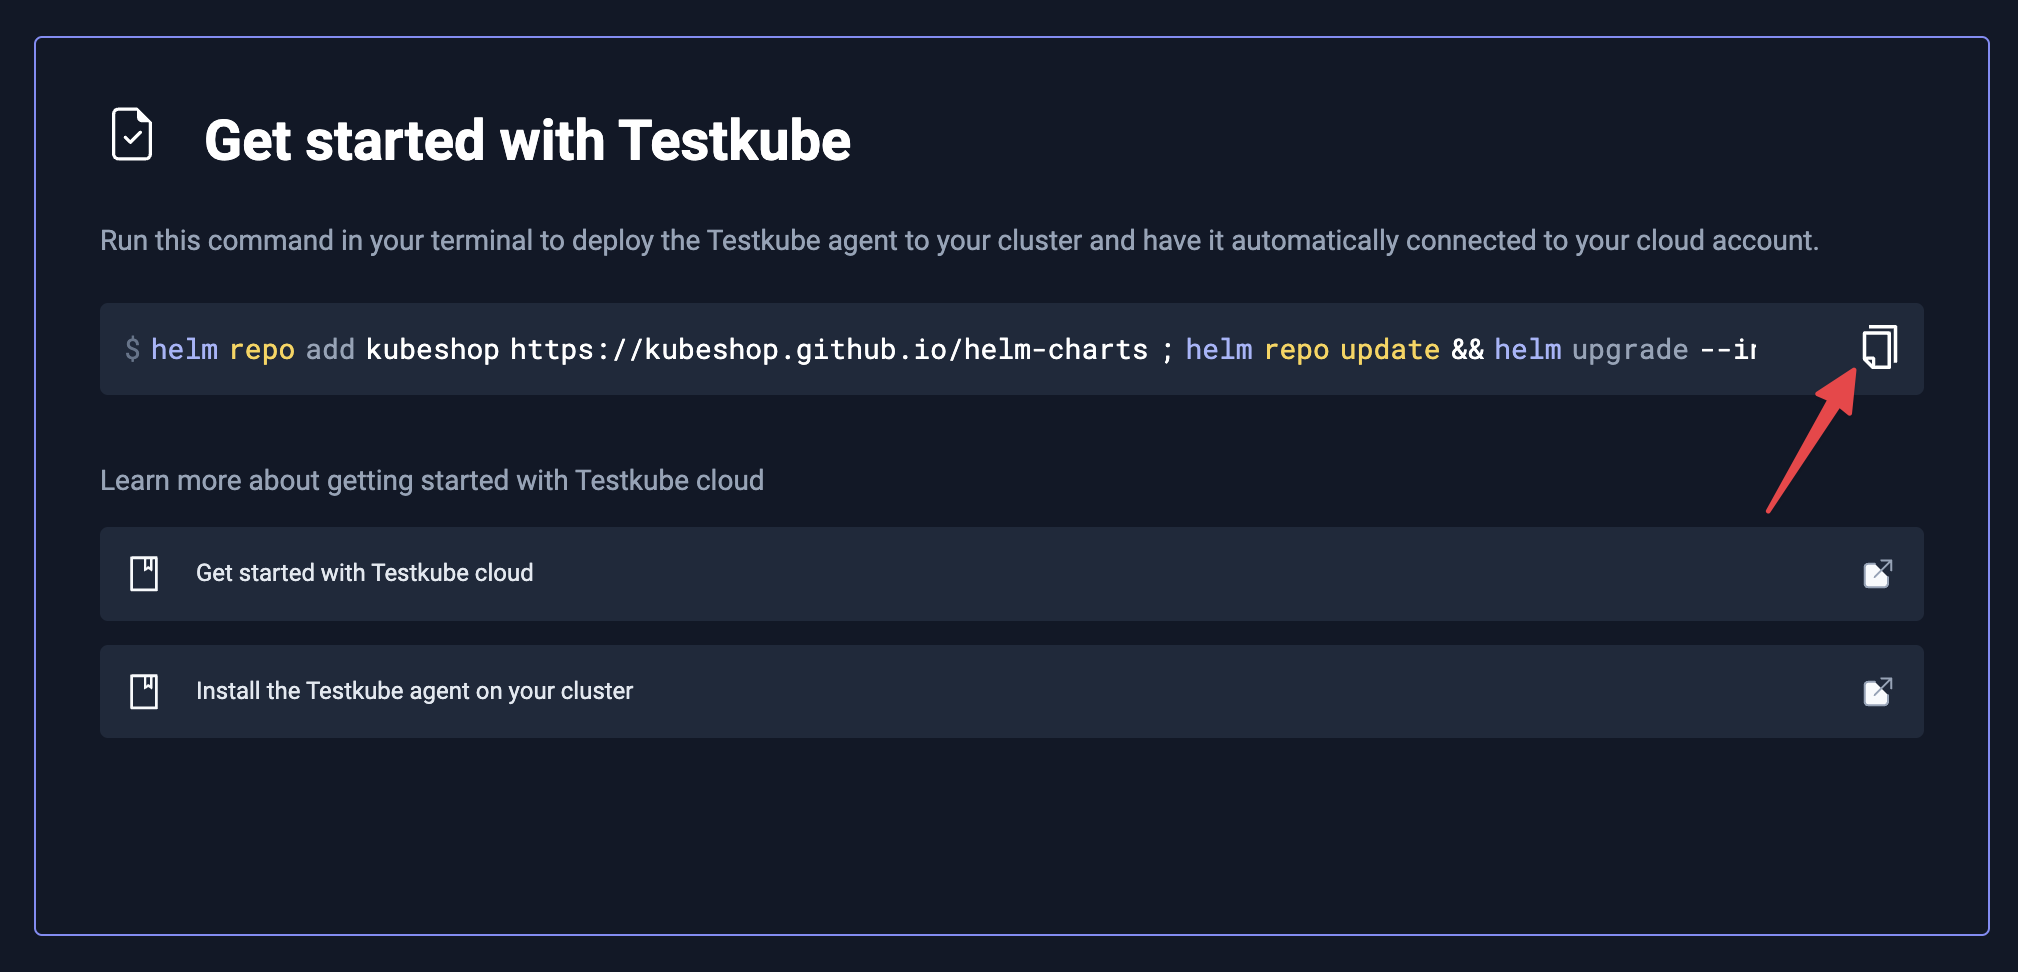Click the && operator in the command
This screenshot has width=2018, height=972.
click(x=1467, y=349)
